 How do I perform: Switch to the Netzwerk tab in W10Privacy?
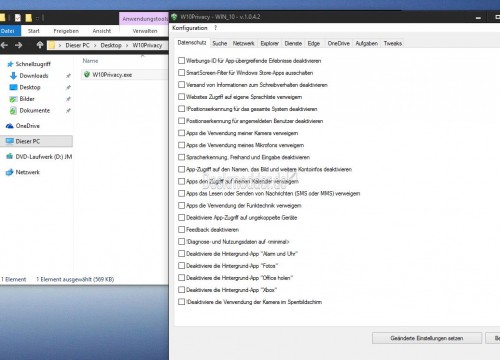(244, 43)
